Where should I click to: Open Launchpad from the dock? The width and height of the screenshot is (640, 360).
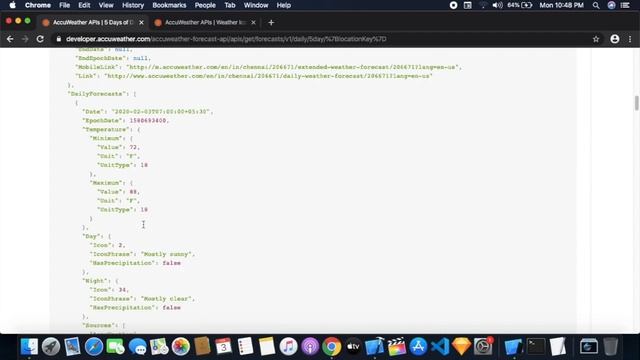(51, 347)
